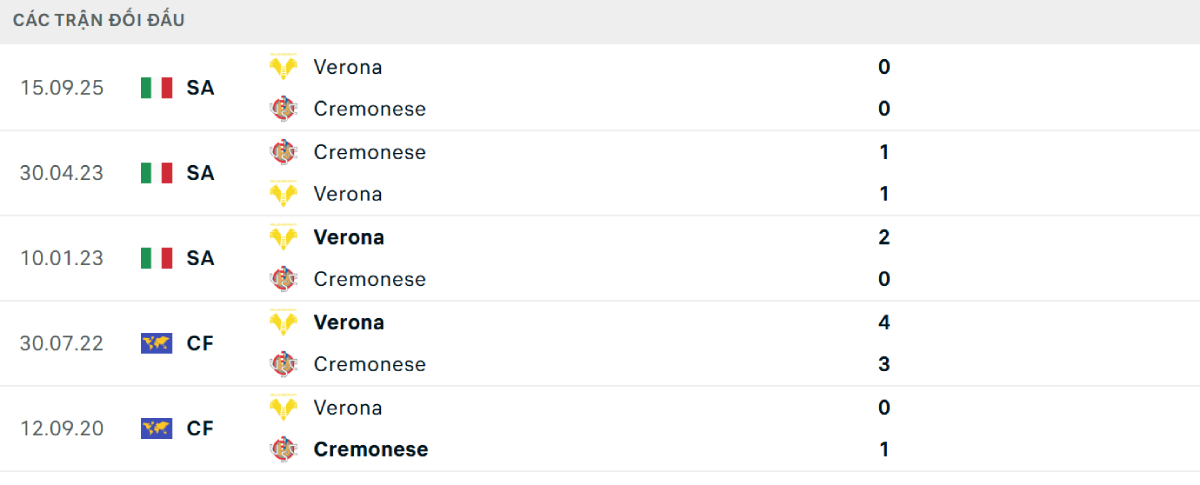Select the Cremonese name in 30.07.22 match
Image resolution: width=1200 pixels, height=485 pixels.
coord(369,364)
